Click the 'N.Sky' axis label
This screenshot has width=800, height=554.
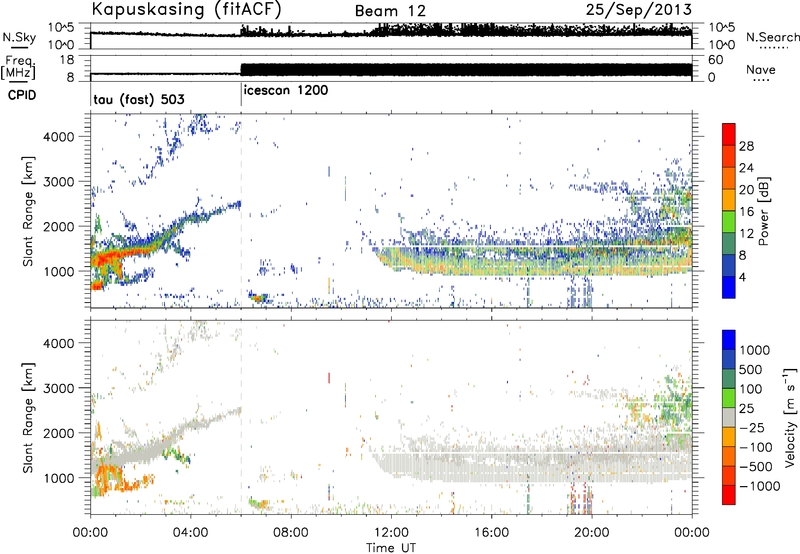click(19, 37)
